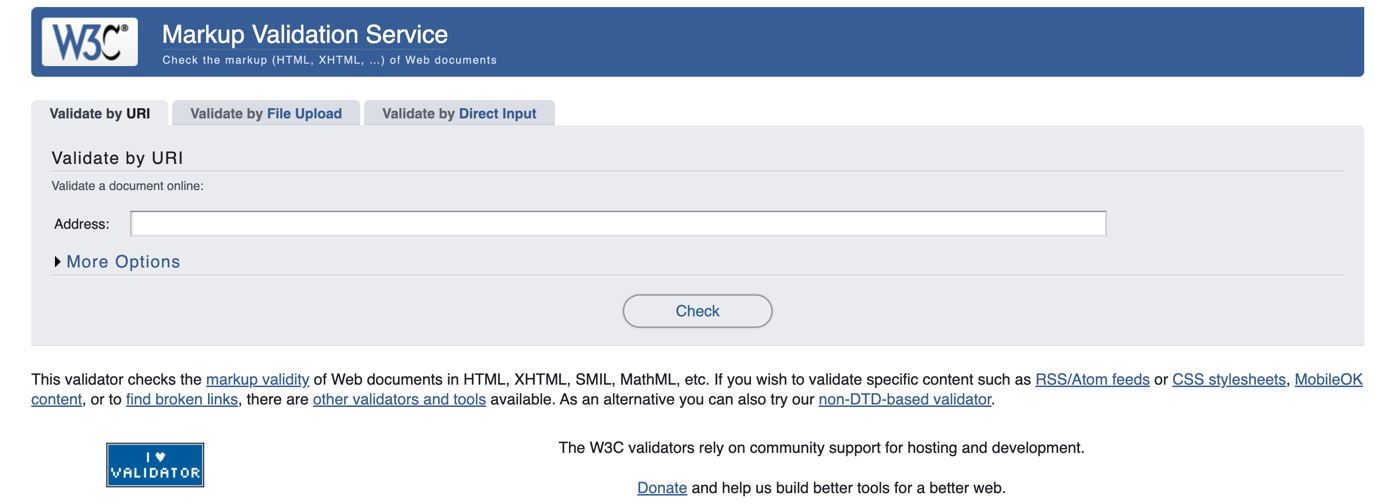This screenshot has width=1380, height=504.
Task: Click the Check button
Action: (x=697, y=311)
